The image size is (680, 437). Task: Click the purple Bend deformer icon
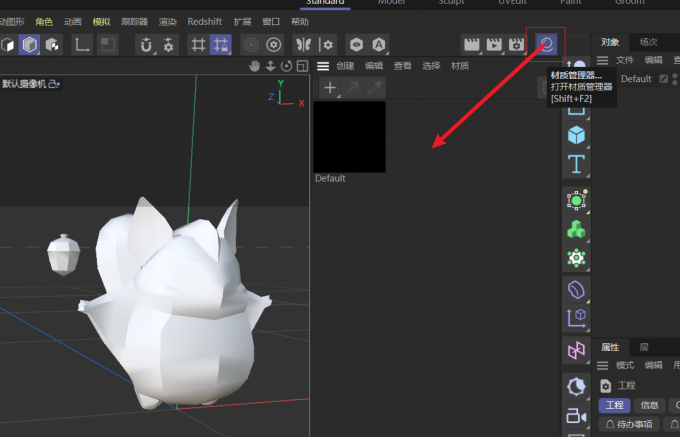pyautogui.click(x=576, y=290)
